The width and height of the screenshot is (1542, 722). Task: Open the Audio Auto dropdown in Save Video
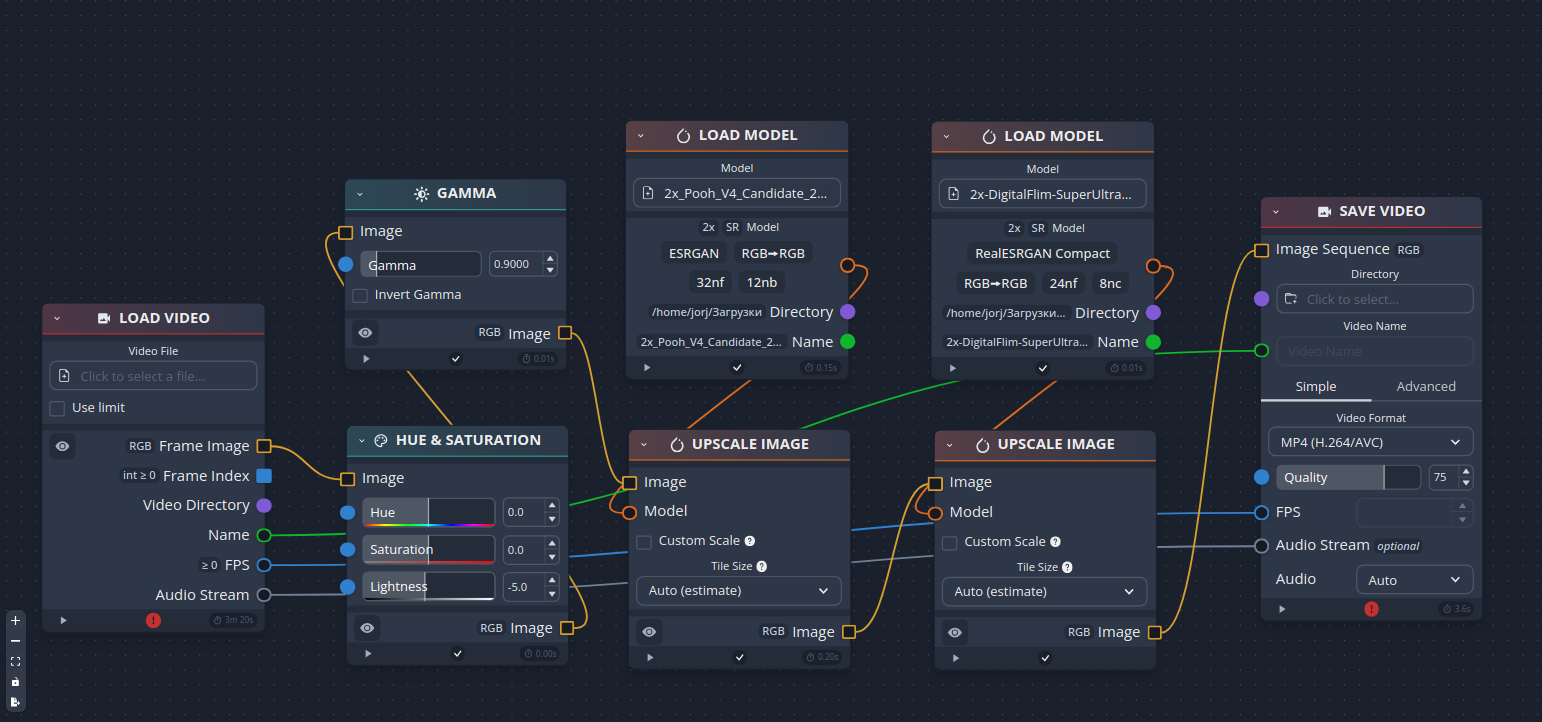(x=1414, y=580)
